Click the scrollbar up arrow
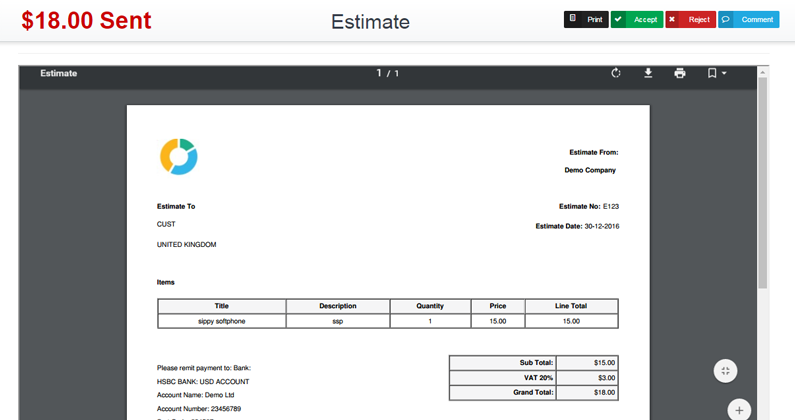Screen dimensions: 795x420 coord(762,73)
